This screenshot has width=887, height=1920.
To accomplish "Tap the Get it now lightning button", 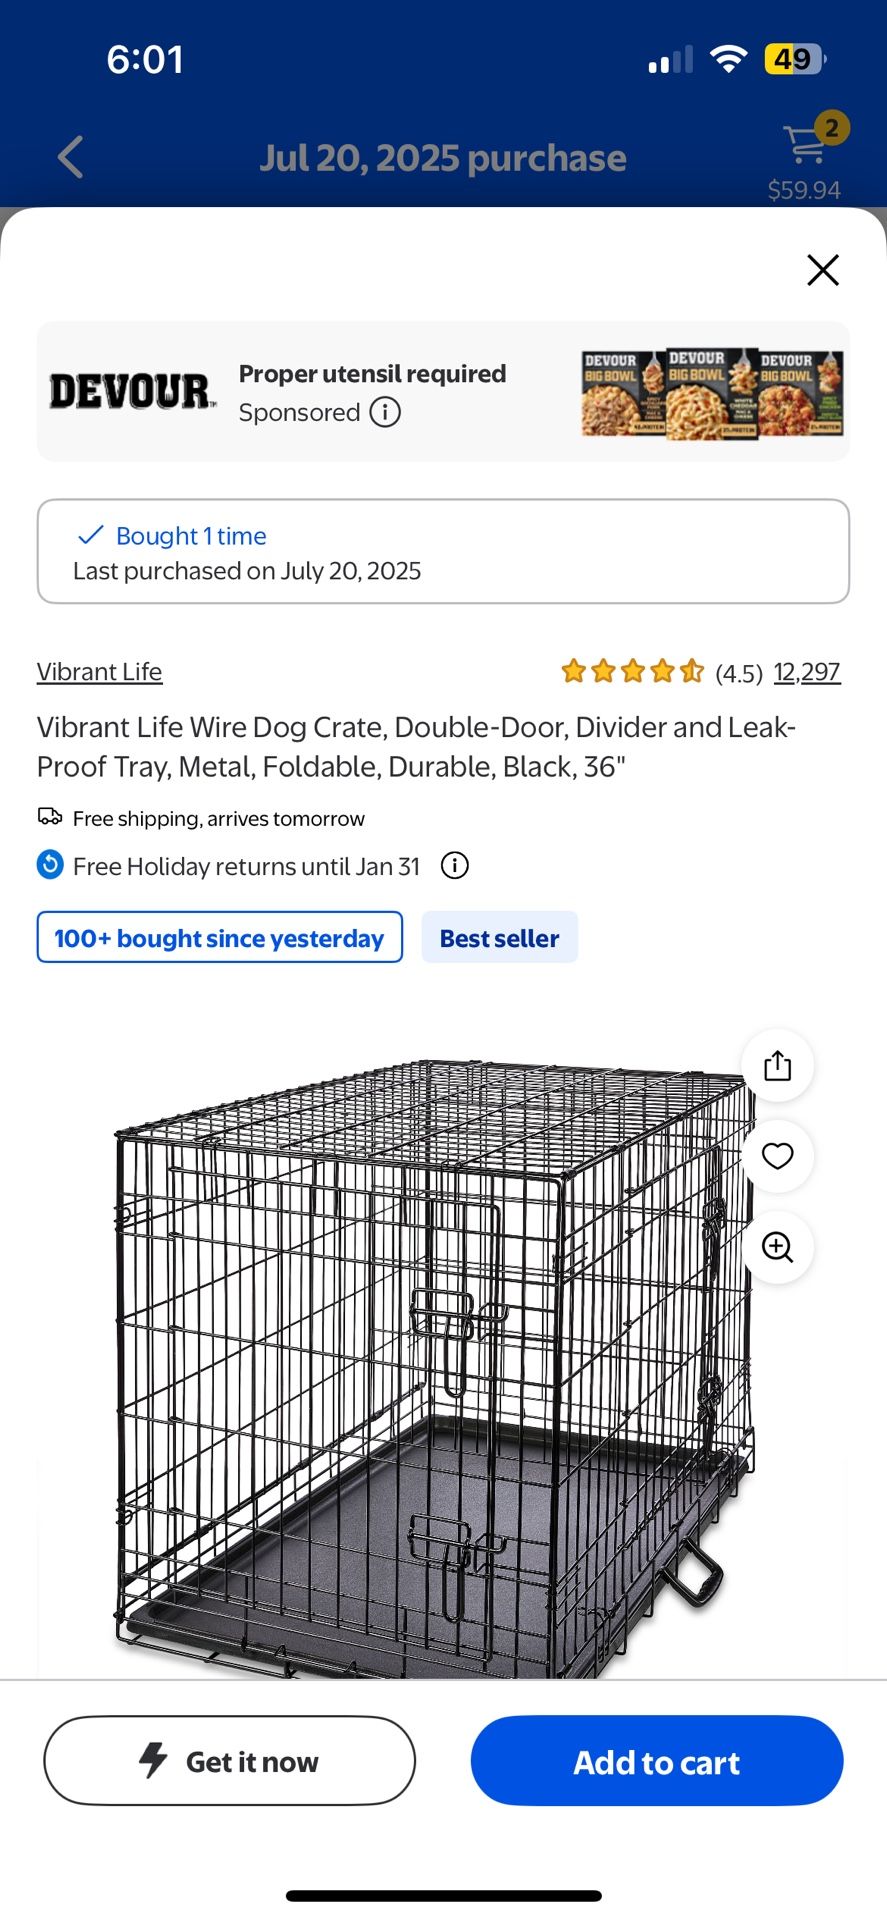I will (x=229, y=1762).
